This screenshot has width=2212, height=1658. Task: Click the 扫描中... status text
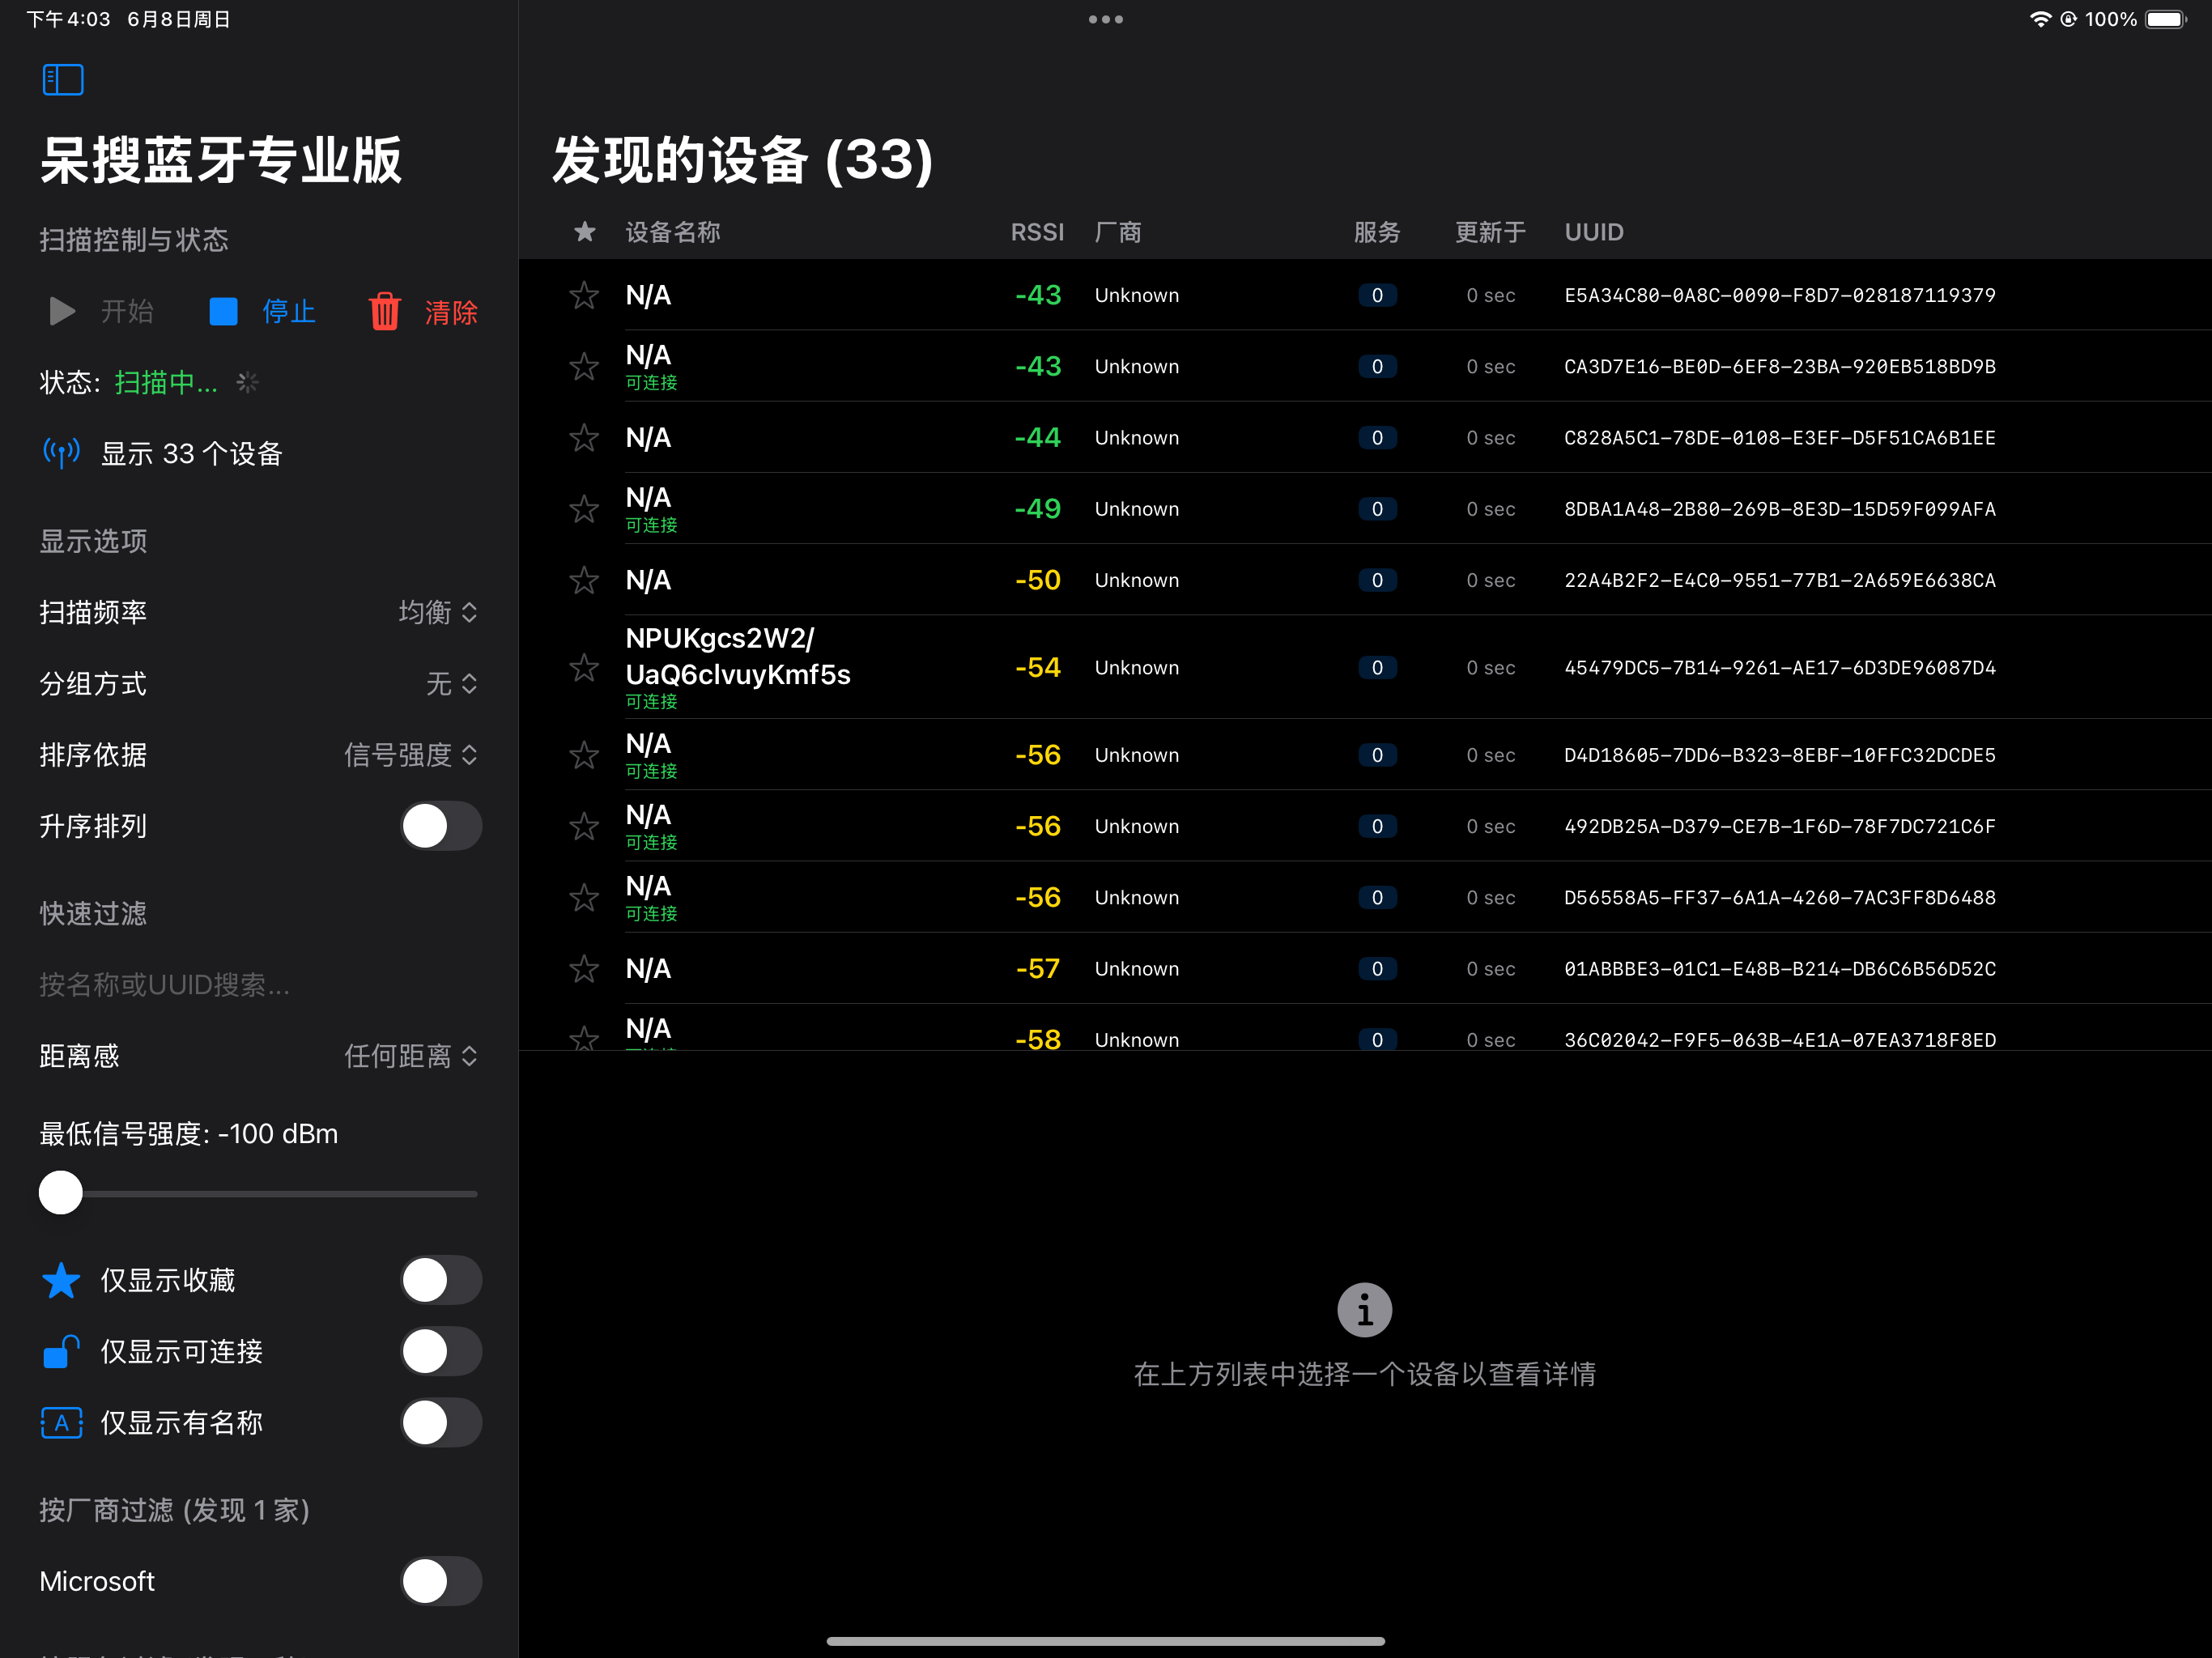(166, 382)
